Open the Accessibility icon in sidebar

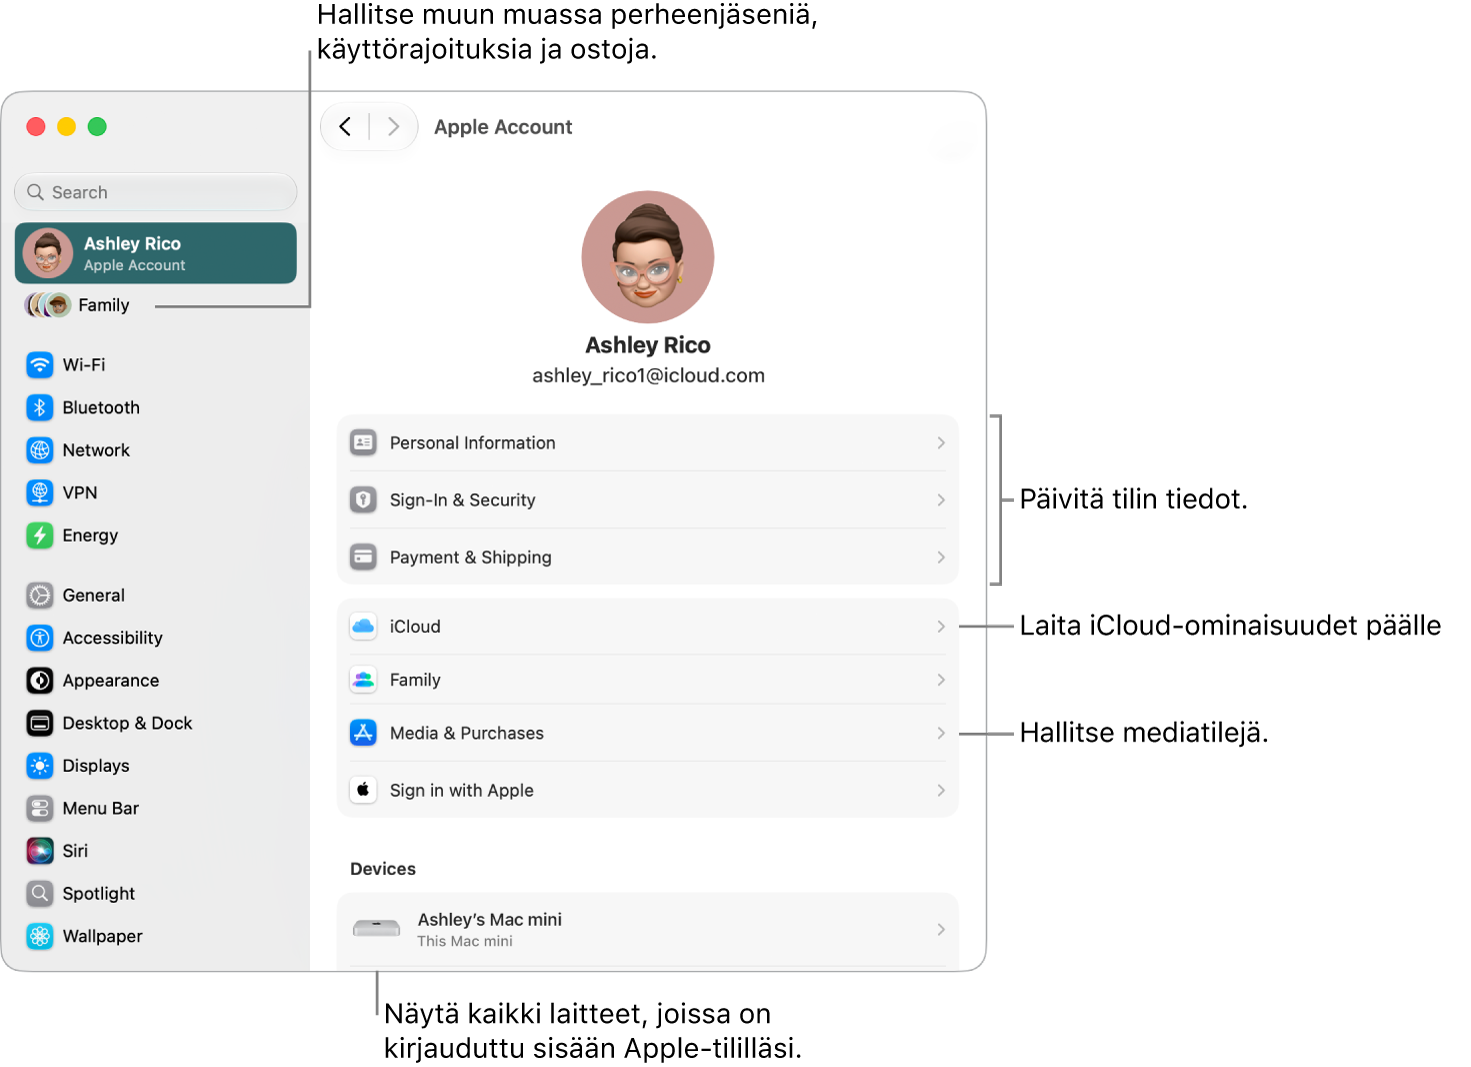40,638
